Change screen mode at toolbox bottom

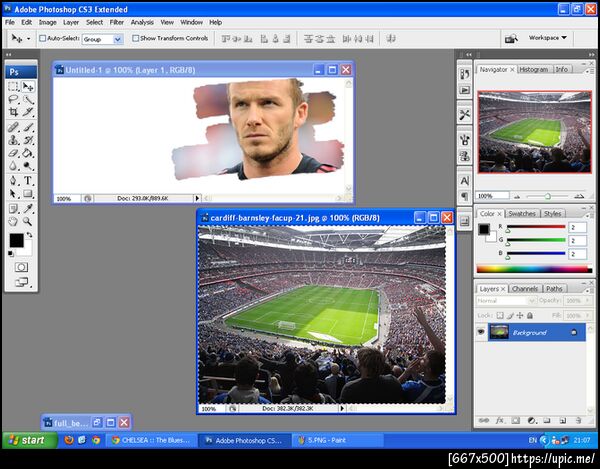click(22, 283)
